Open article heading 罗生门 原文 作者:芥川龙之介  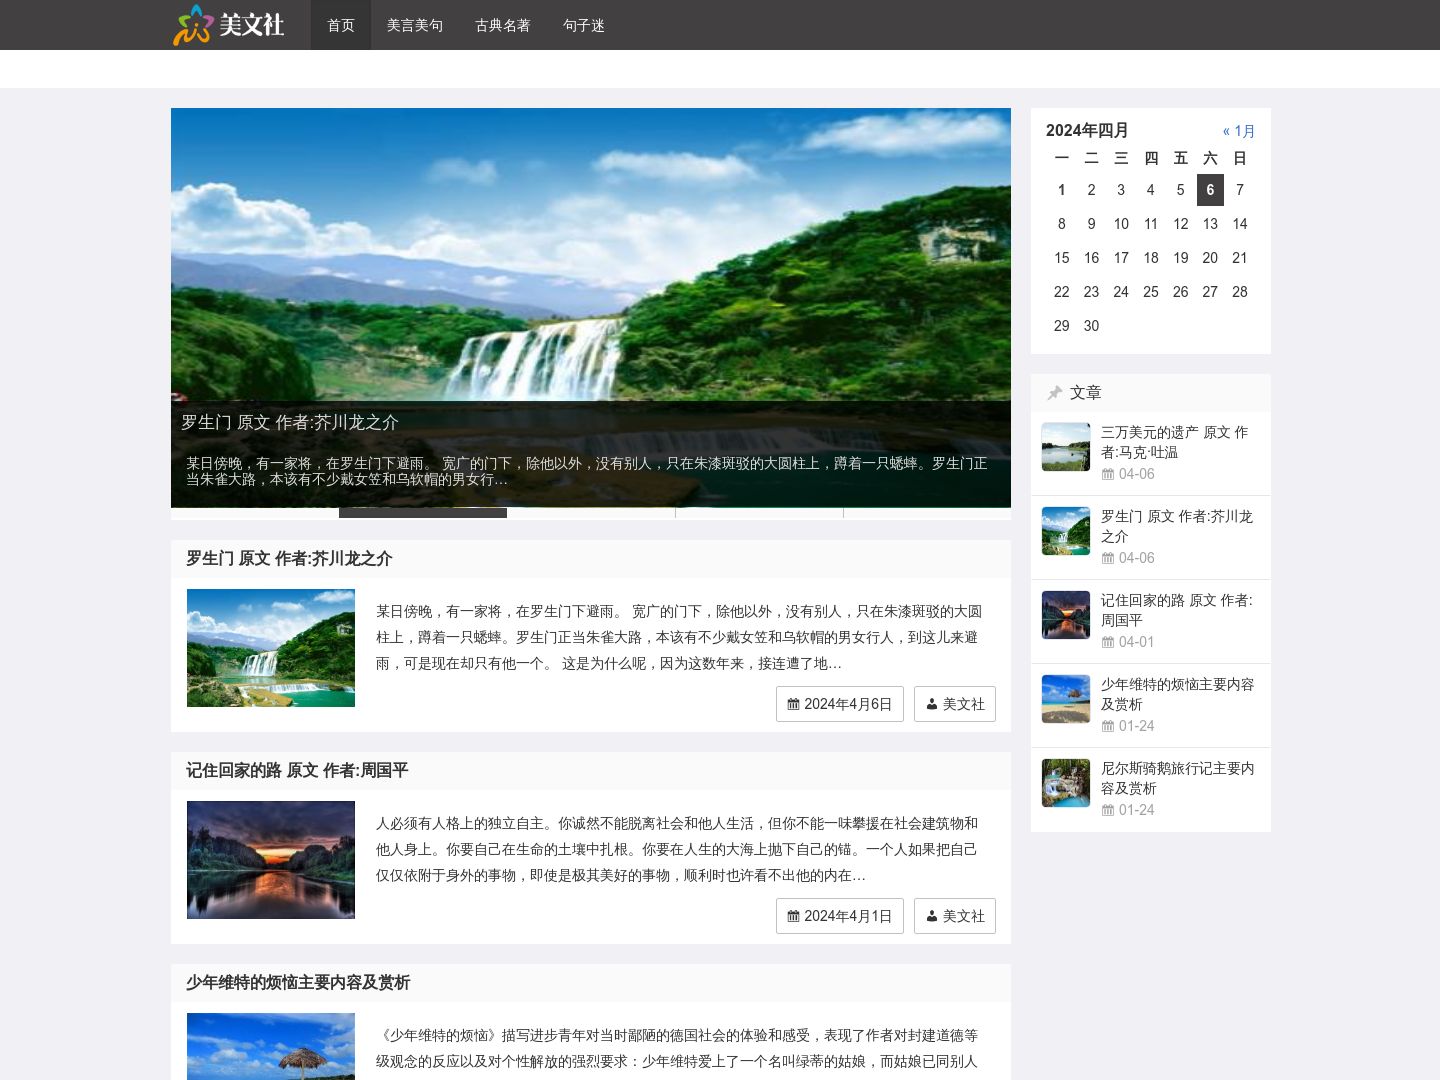[x=289, y=558]
